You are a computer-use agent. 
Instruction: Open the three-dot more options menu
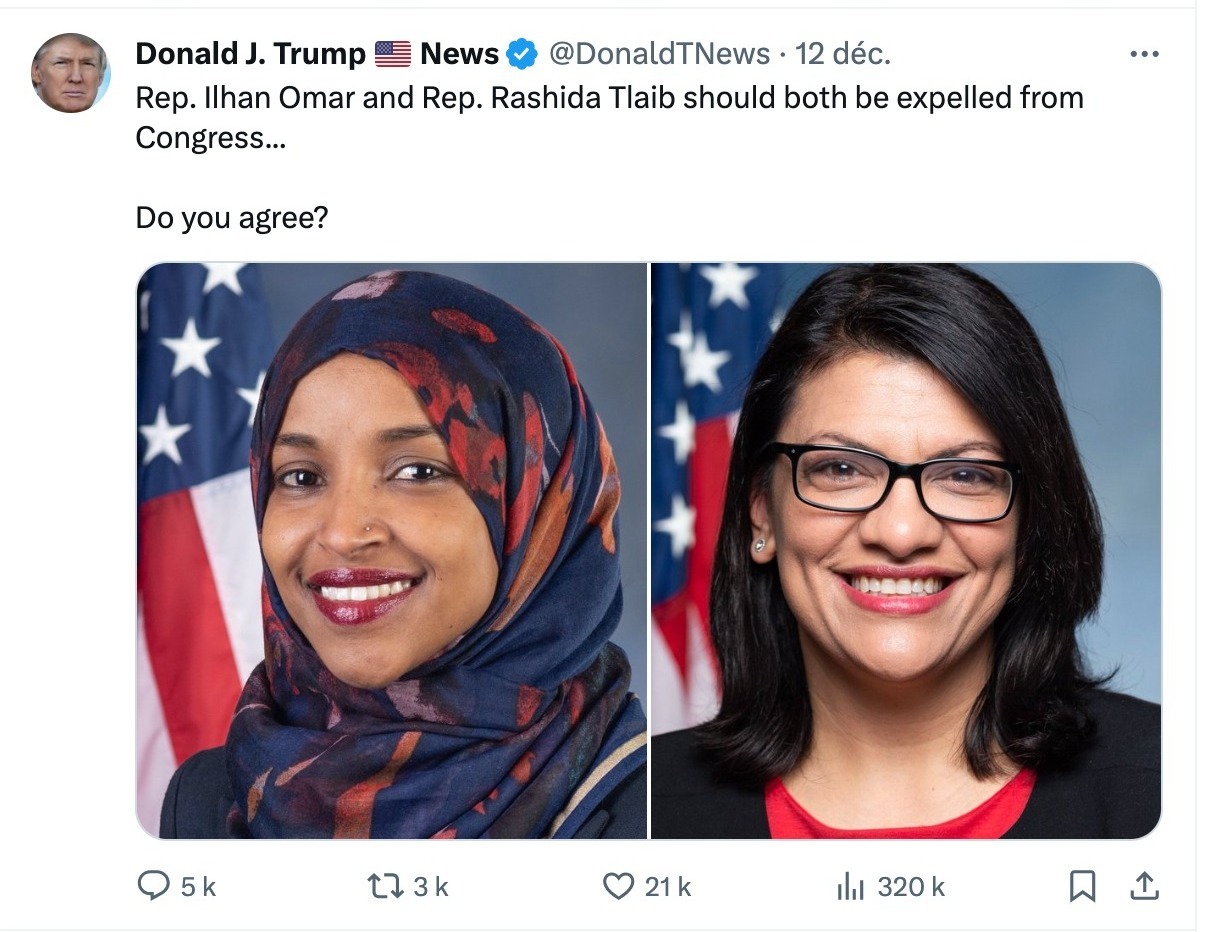pyautogui.click(x=1143, y=54)
